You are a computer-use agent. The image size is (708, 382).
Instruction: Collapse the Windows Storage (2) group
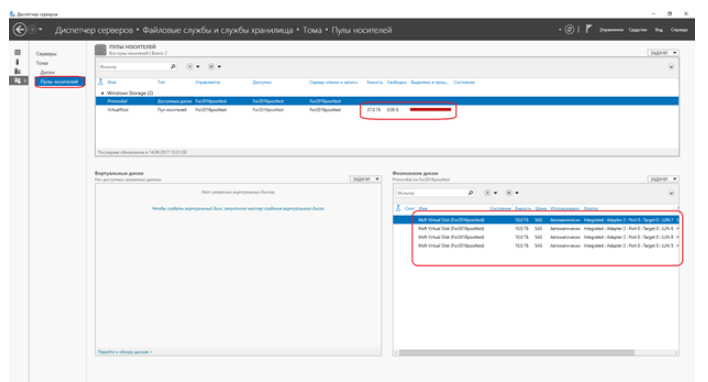[102, 93]
